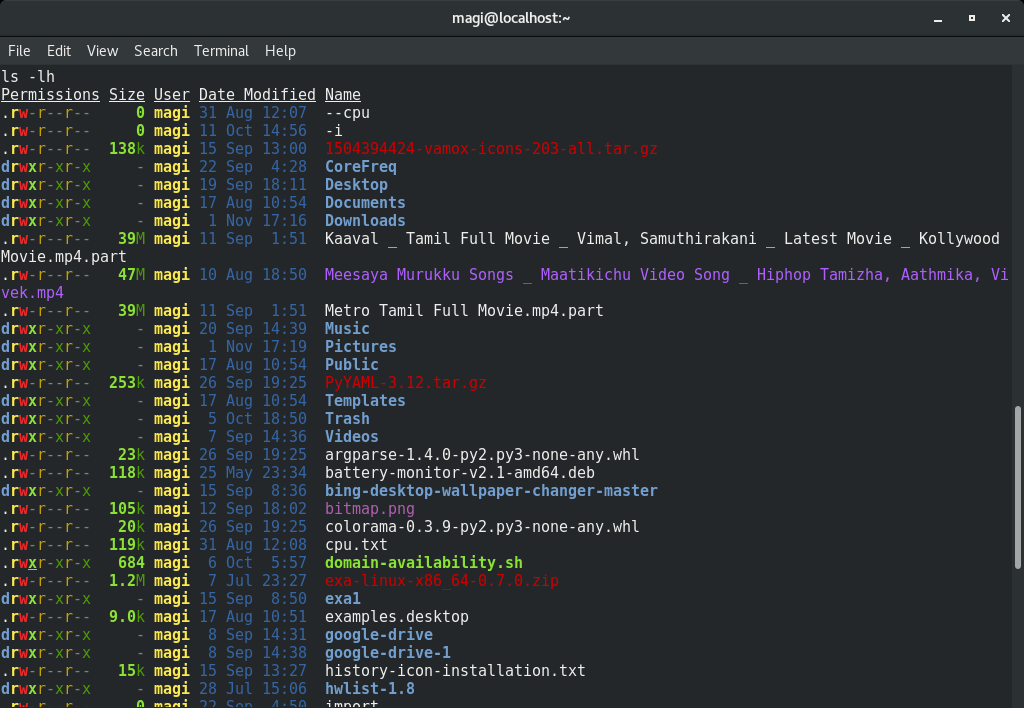Click the magi@localhost title bar text
The image size is (1024, 708).
(x=511, y=18)
